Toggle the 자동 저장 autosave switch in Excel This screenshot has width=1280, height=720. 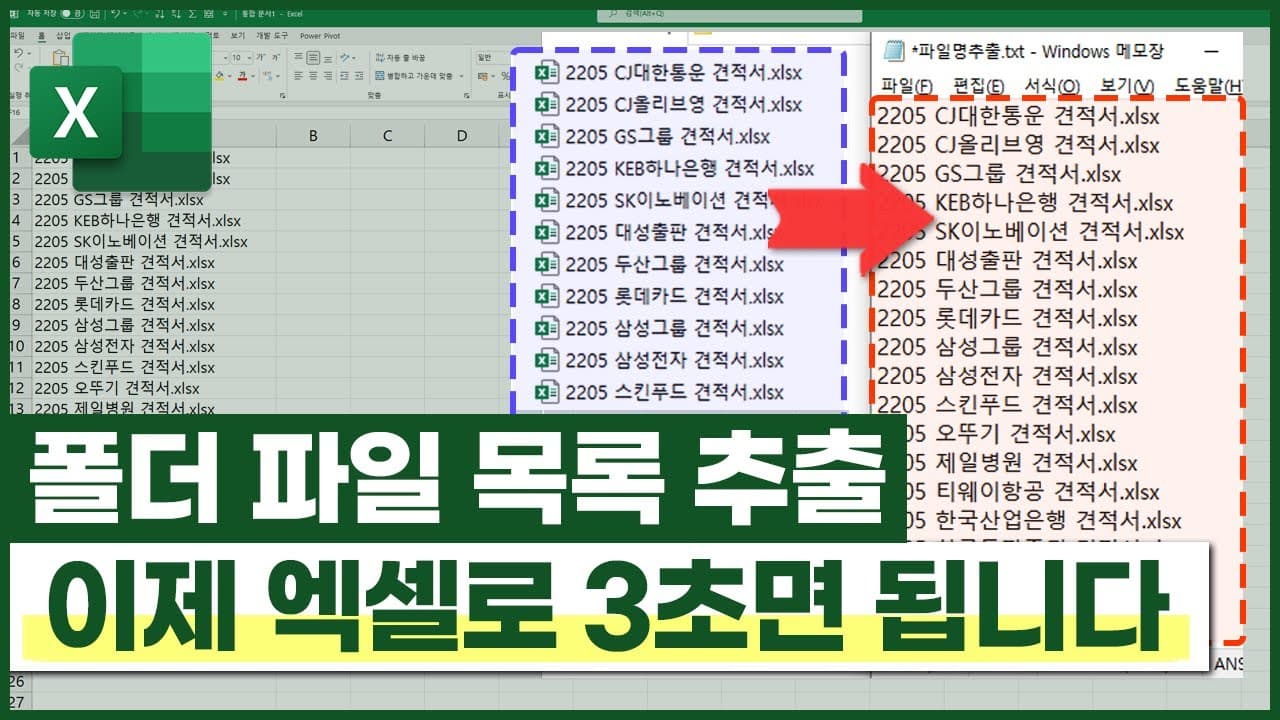point(72,14)
